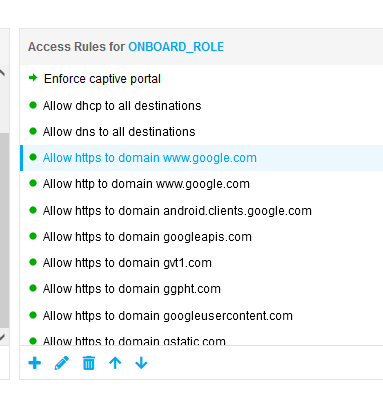Click green dot beside dhcp rule

33,105
